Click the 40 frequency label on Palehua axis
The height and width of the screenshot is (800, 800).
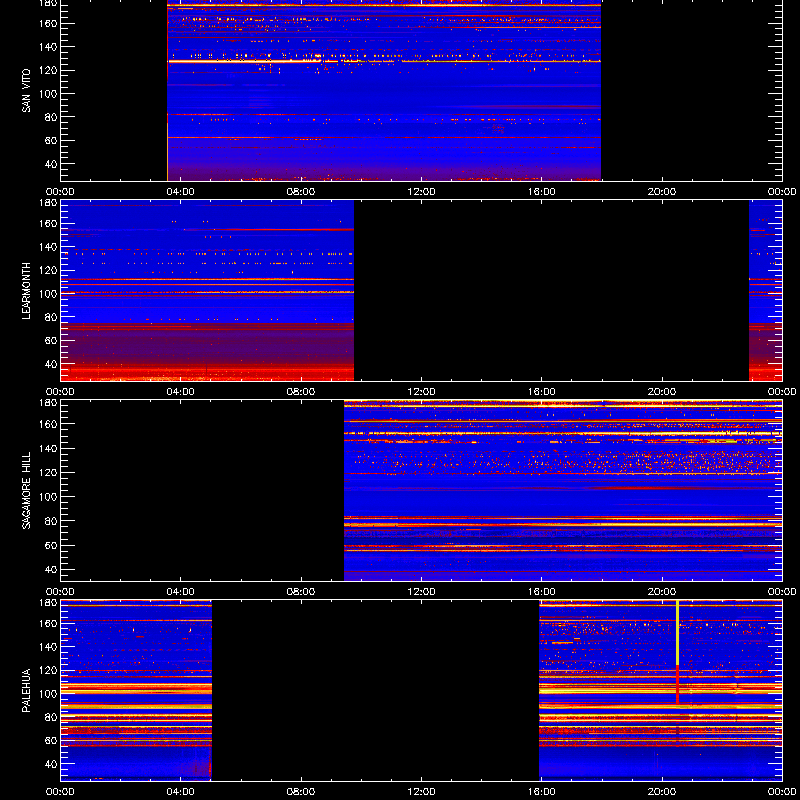(52, 764)
